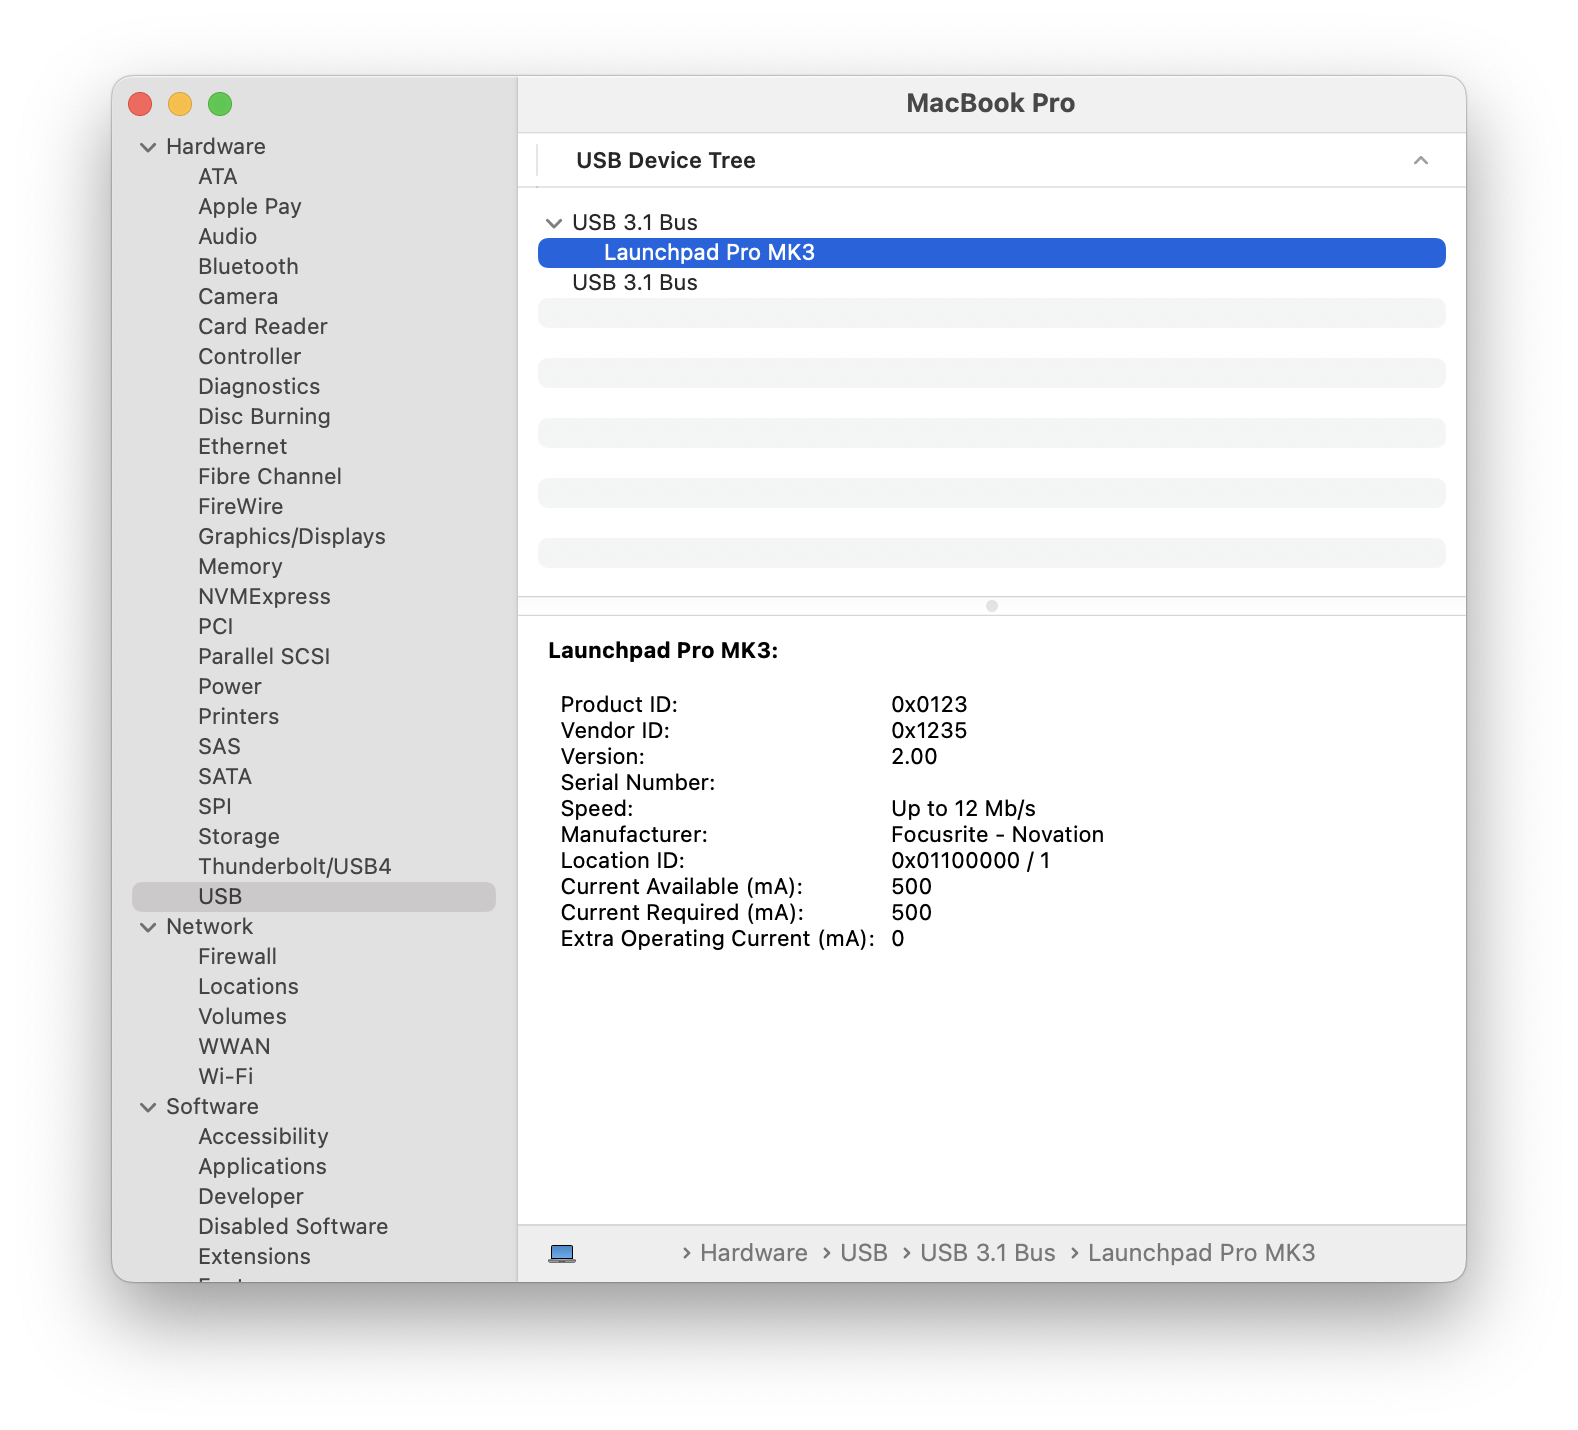Select Memory in the sidebar
1578x1430 pixels.
click(240, 567)
